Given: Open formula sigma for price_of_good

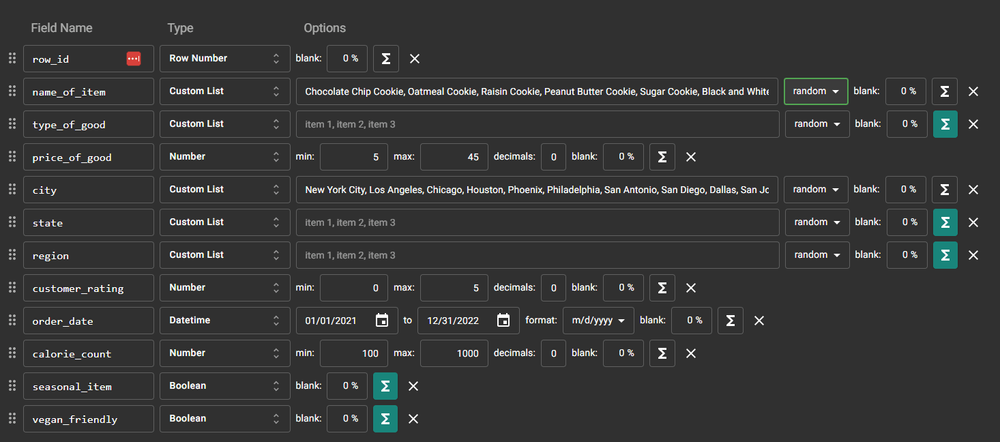Looking at the screenshot, I should 662,157.
